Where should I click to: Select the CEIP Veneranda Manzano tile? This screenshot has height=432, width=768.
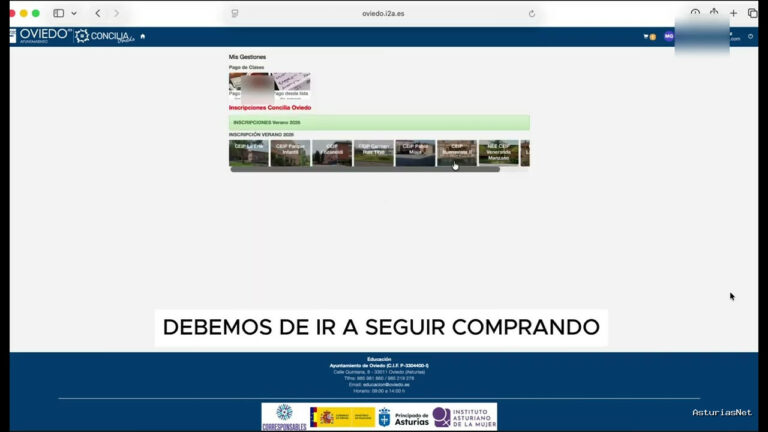pyautogui.click(x=499, y=153)
